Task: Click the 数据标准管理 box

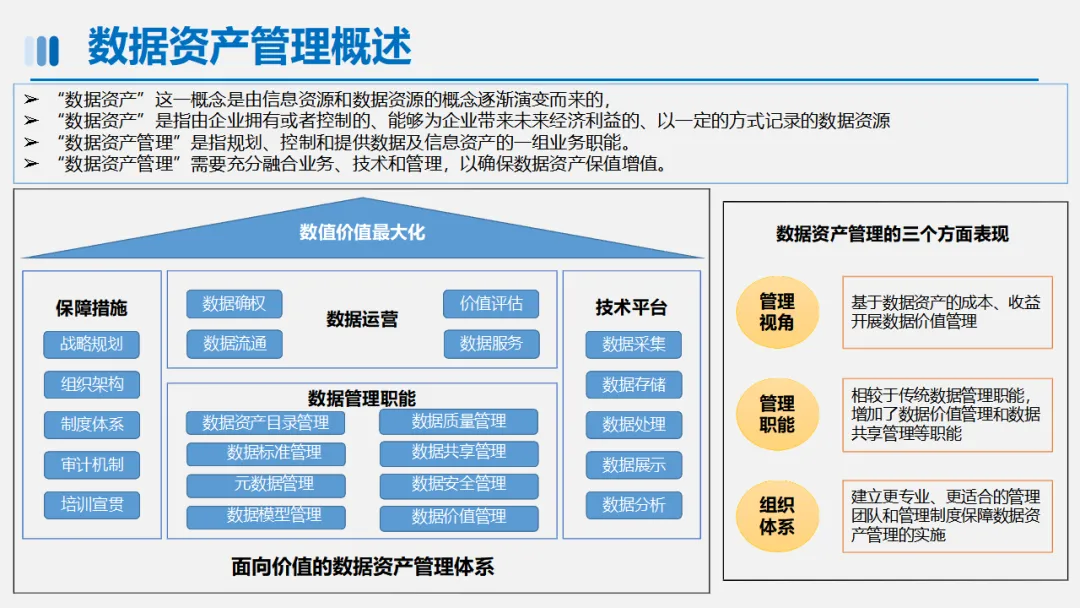Action: [x=266, y=453]
